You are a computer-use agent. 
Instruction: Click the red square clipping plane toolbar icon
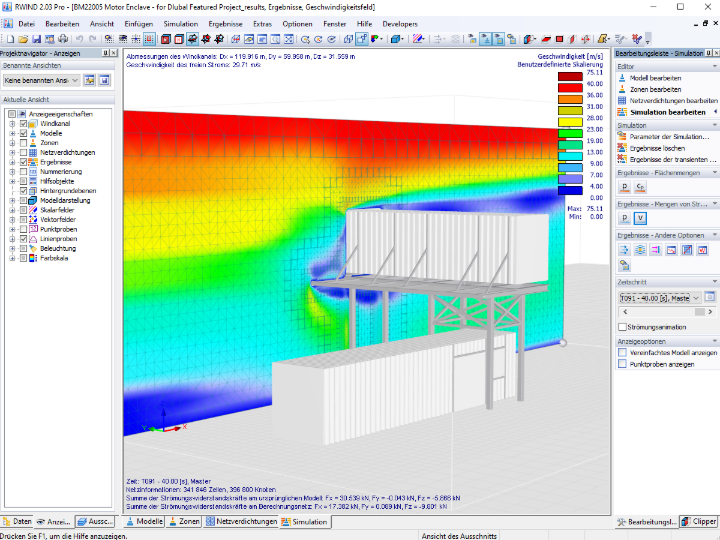click(x=559, y=39)
